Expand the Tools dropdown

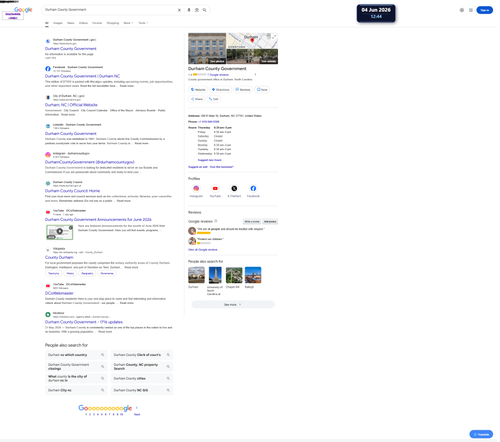click(143, 23)
